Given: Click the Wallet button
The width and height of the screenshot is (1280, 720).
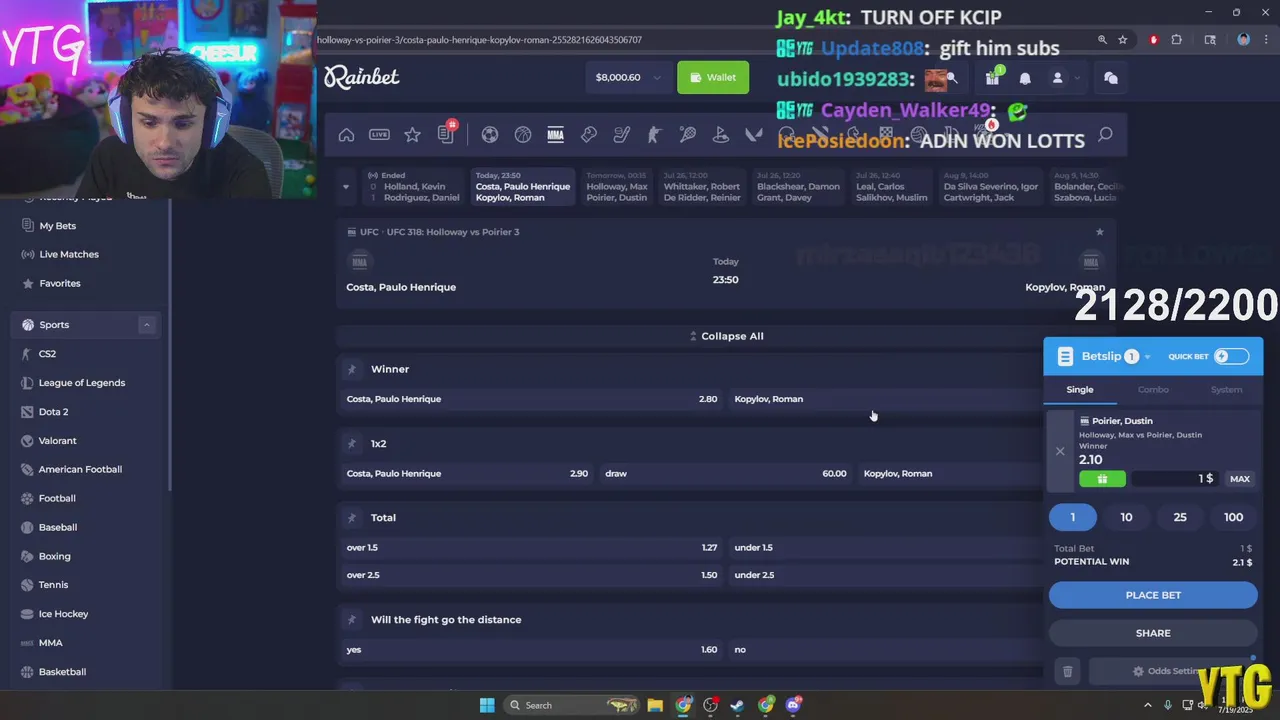Looking at the screenshot, I should click(713, 77).
